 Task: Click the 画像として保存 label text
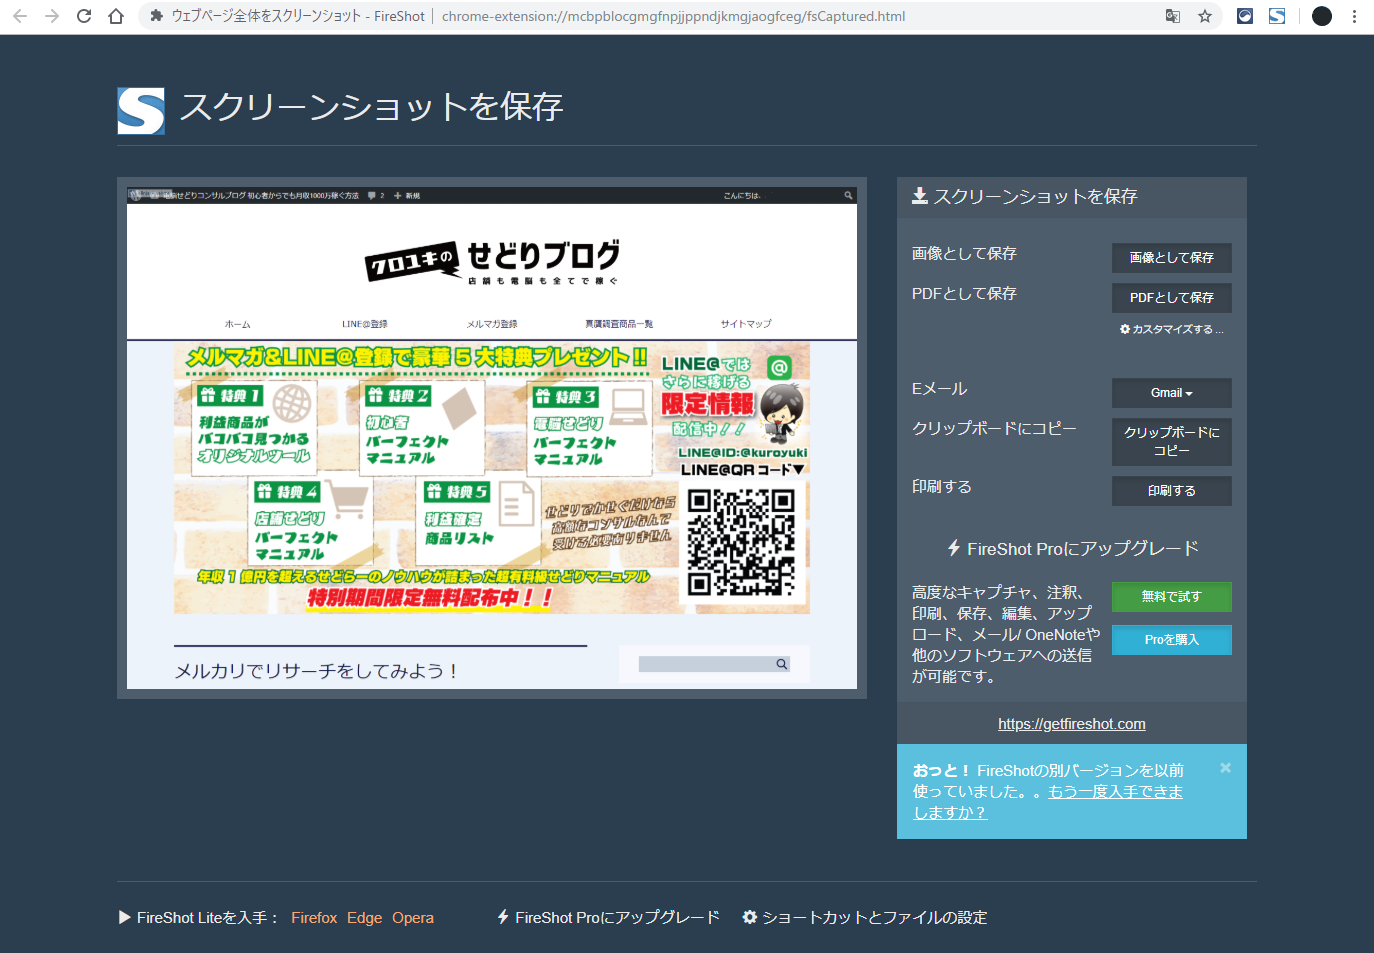pyautogui.click(x=964, y=254)
